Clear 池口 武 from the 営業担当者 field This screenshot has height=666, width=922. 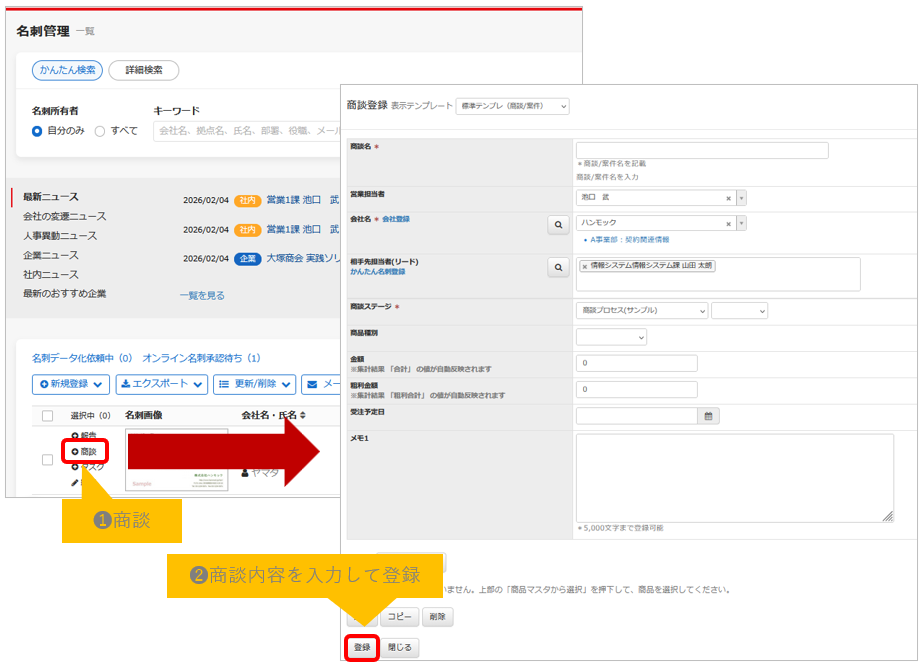click(x=728, y=198)
